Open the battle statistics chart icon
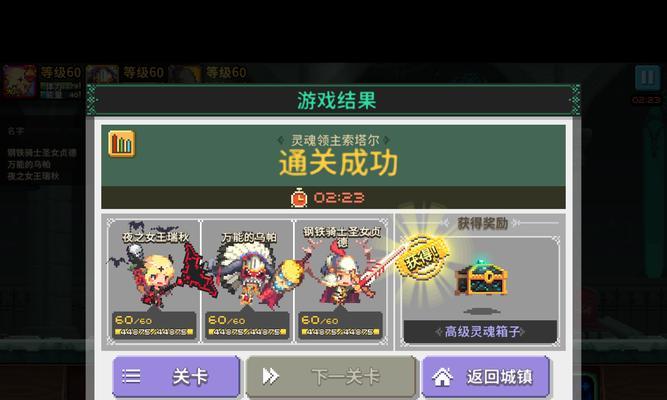The height and width of the screenshot is (400, 667). (122, 144)
